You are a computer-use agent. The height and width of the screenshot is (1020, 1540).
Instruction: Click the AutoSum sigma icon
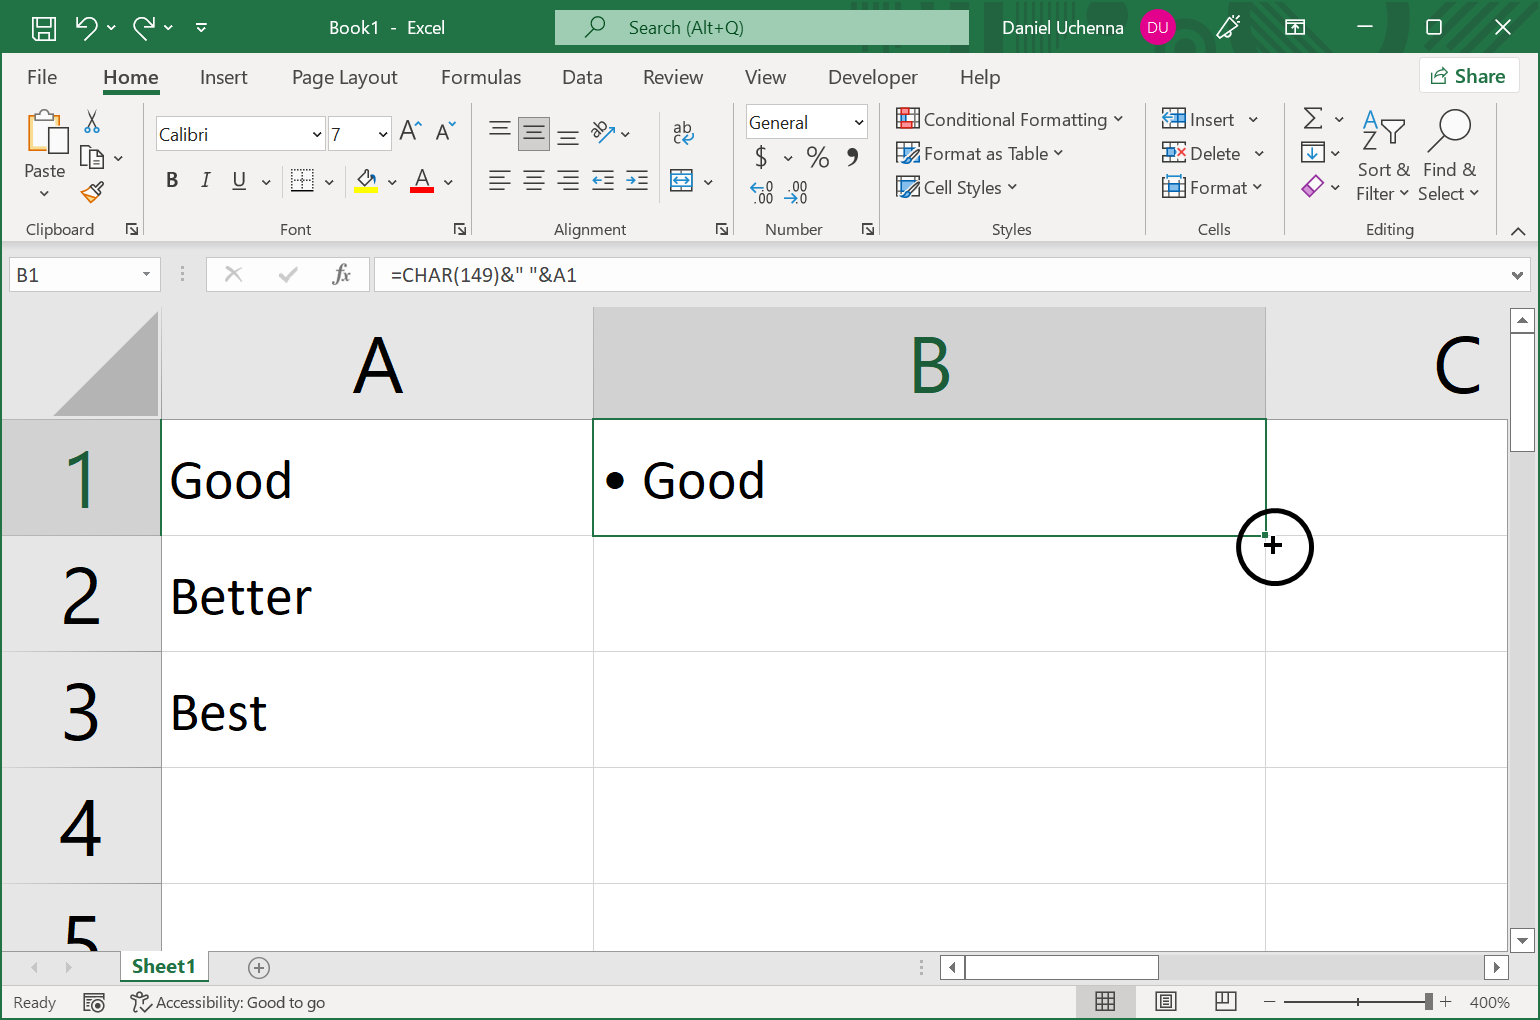[1313, 119]
